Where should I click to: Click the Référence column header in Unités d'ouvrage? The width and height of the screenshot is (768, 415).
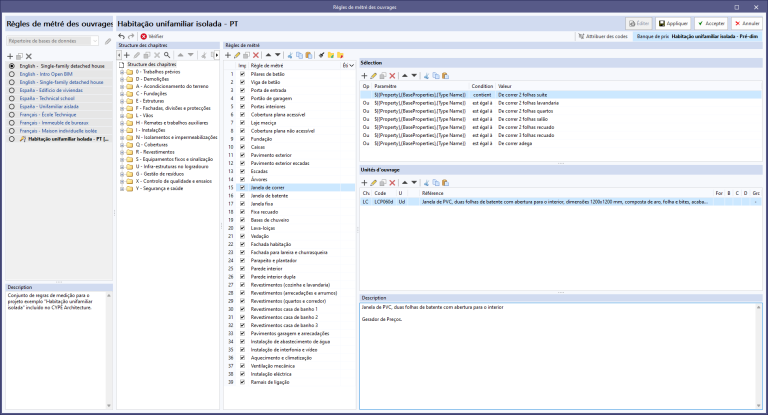pyautogui.click(x=566, y=193)
